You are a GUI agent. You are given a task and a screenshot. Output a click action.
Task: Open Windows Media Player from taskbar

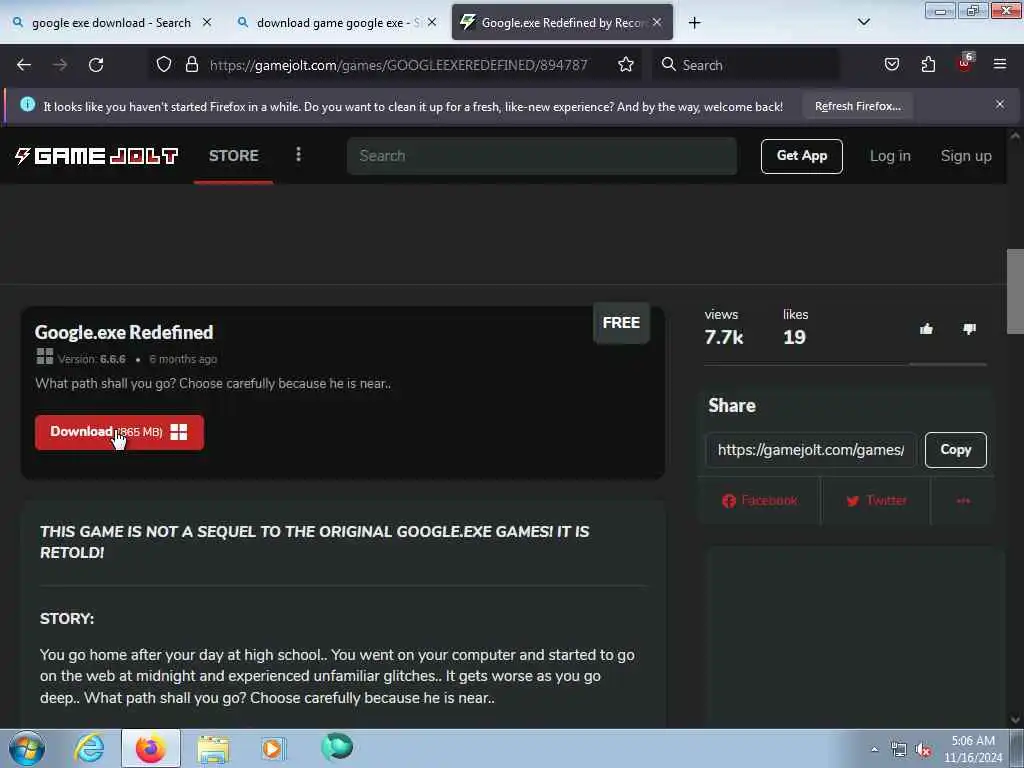[x=273, y=748]
